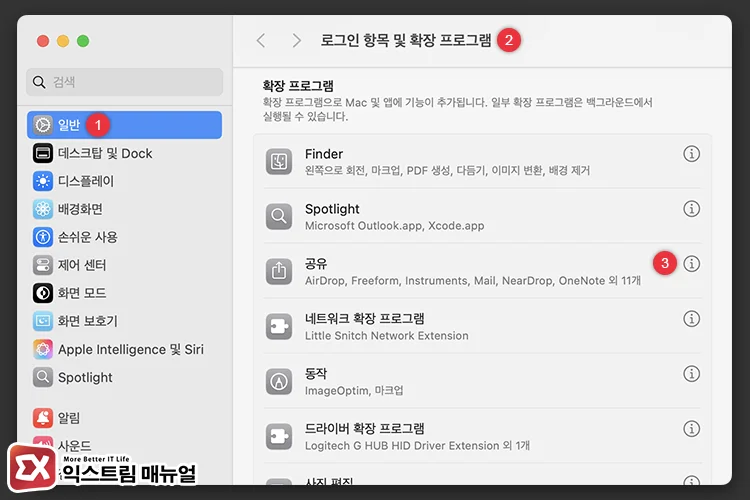750x500 pixels.
Task: Open info for 동작 extensions
Action: pyautogui.click(x=691, y=374)
